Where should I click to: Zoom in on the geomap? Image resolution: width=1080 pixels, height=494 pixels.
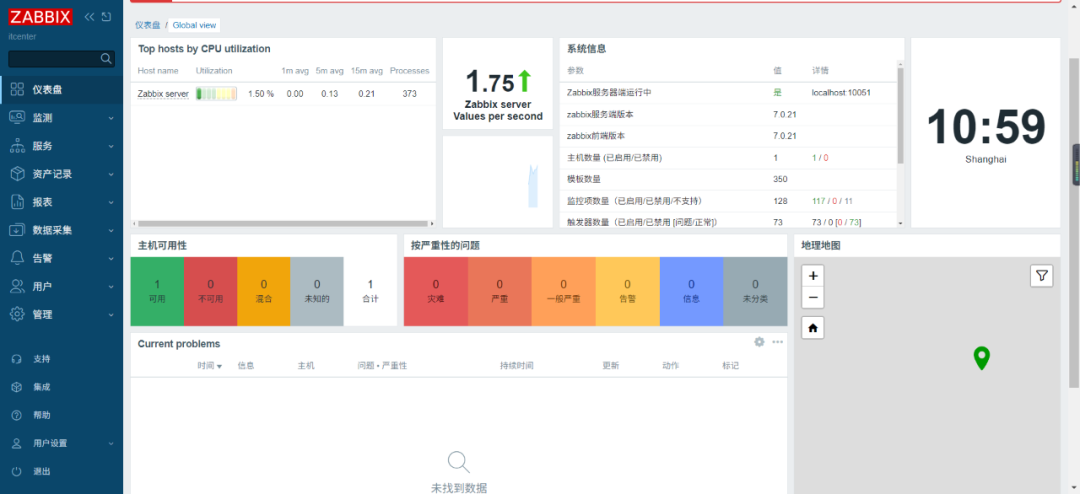point(813,276)
